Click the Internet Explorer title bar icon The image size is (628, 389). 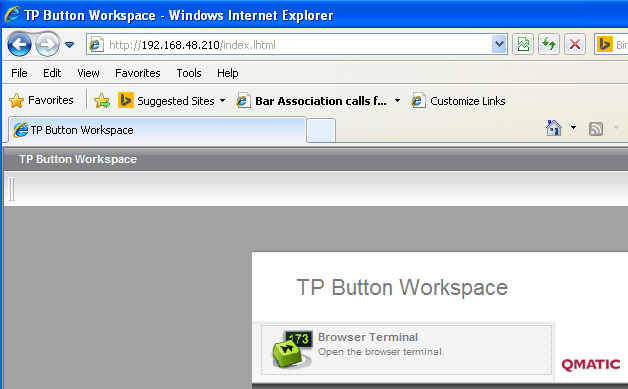(12, 14)
